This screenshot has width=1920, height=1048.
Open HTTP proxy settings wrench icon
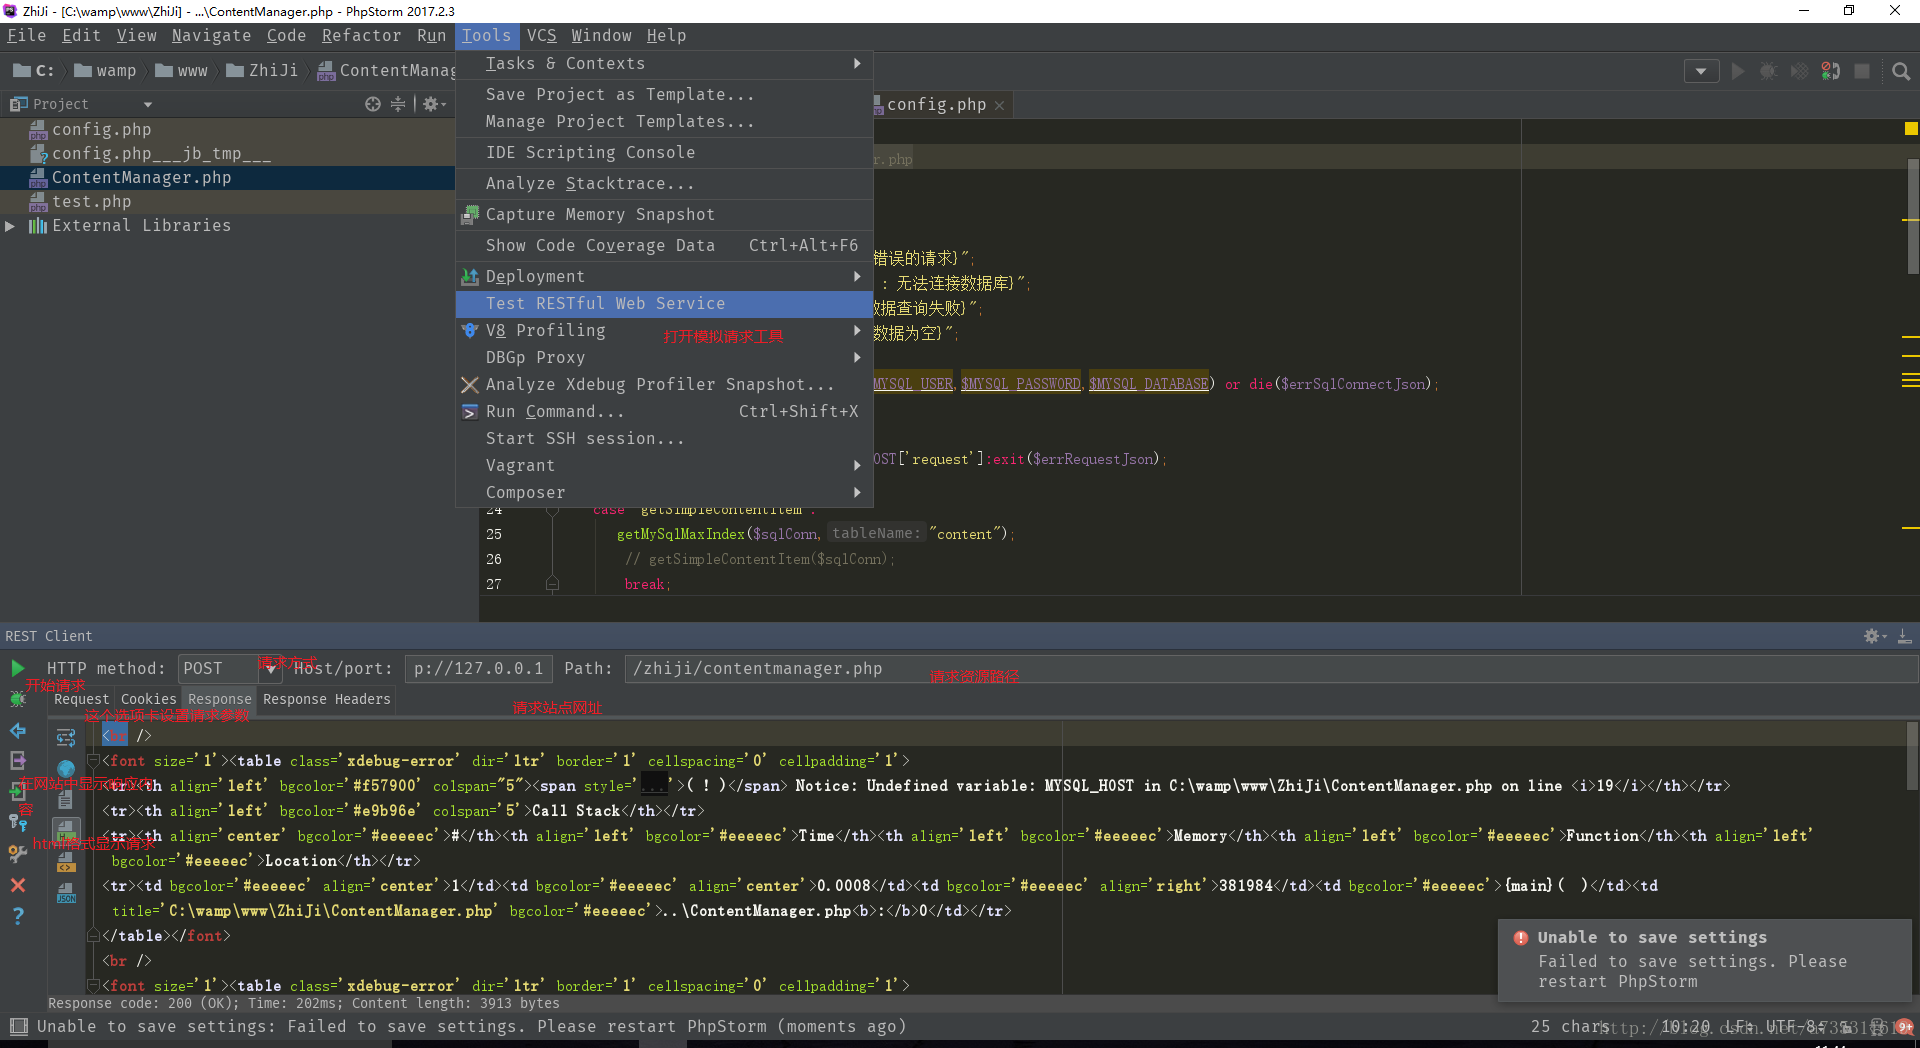click(x=18, y=853)
